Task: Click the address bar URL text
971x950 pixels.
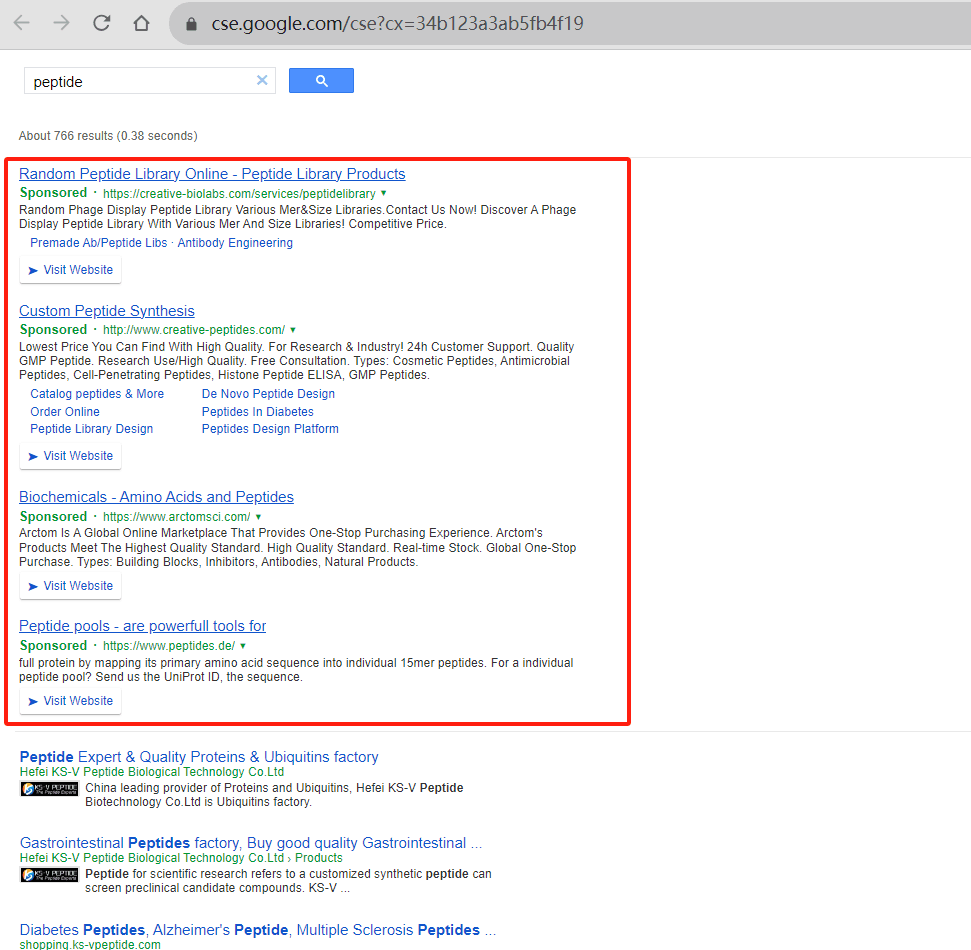Action: [398, 24]
